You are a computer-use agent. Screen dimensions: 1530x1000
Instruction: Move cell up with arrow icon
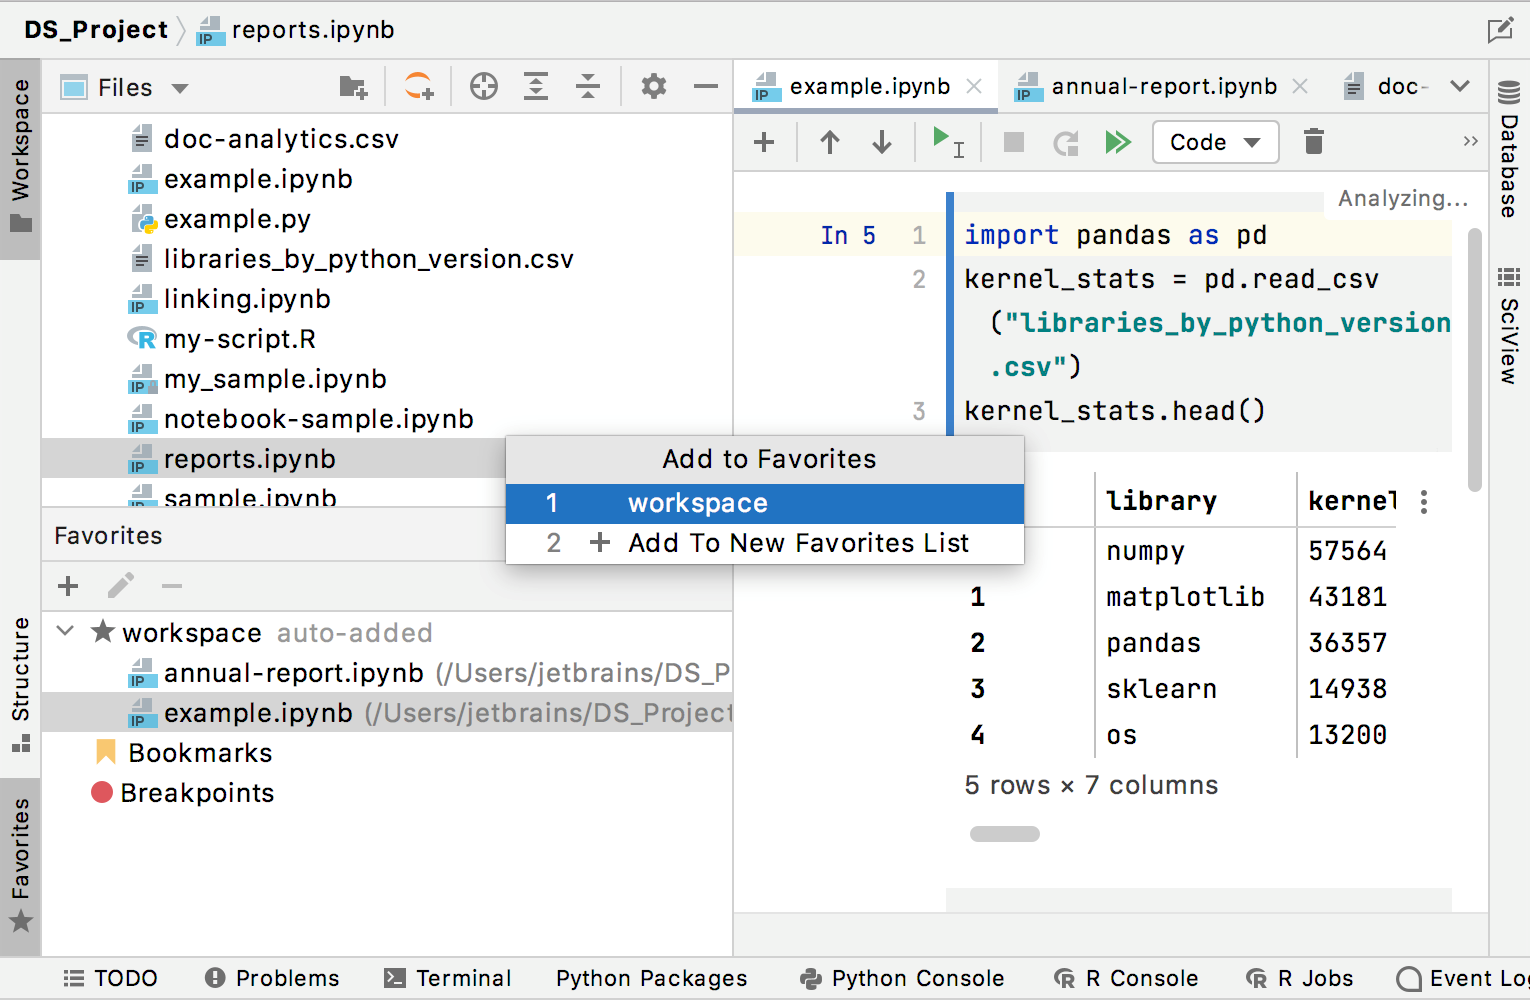(830, 142)
